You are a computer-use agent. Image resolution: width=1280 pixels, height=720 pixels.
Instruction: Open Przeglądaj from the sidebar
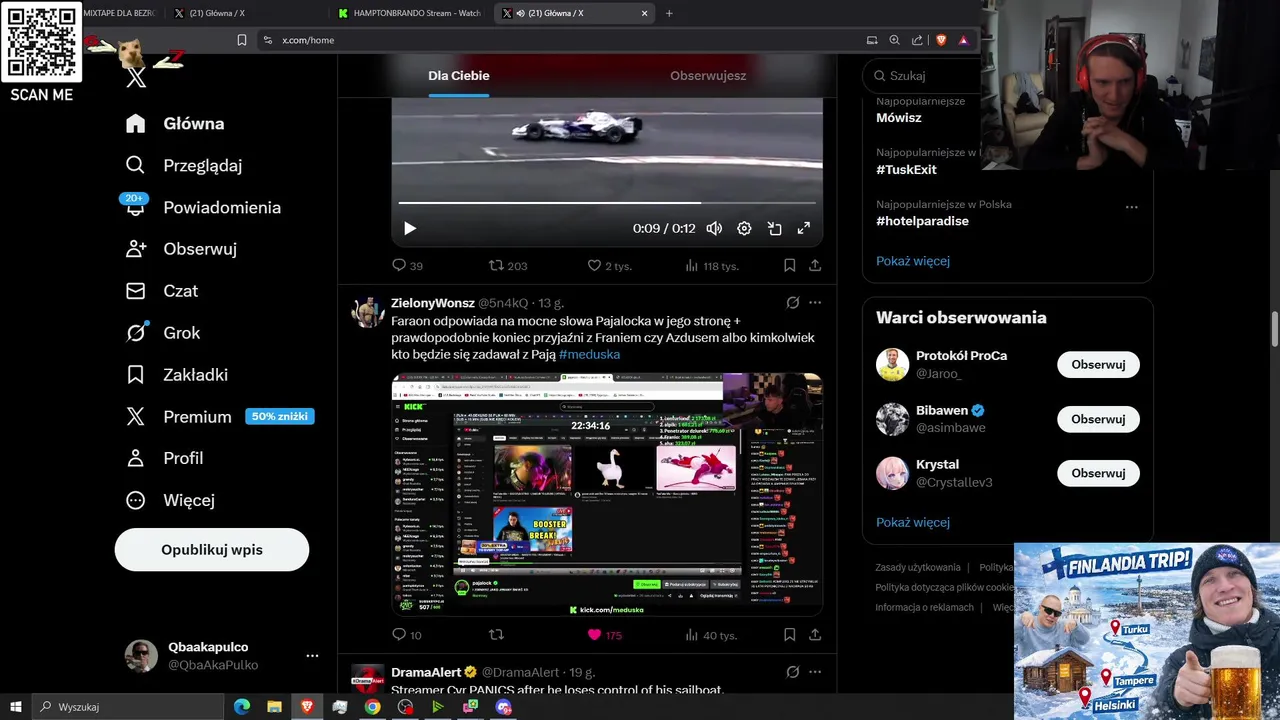click(x=184, y=165)
